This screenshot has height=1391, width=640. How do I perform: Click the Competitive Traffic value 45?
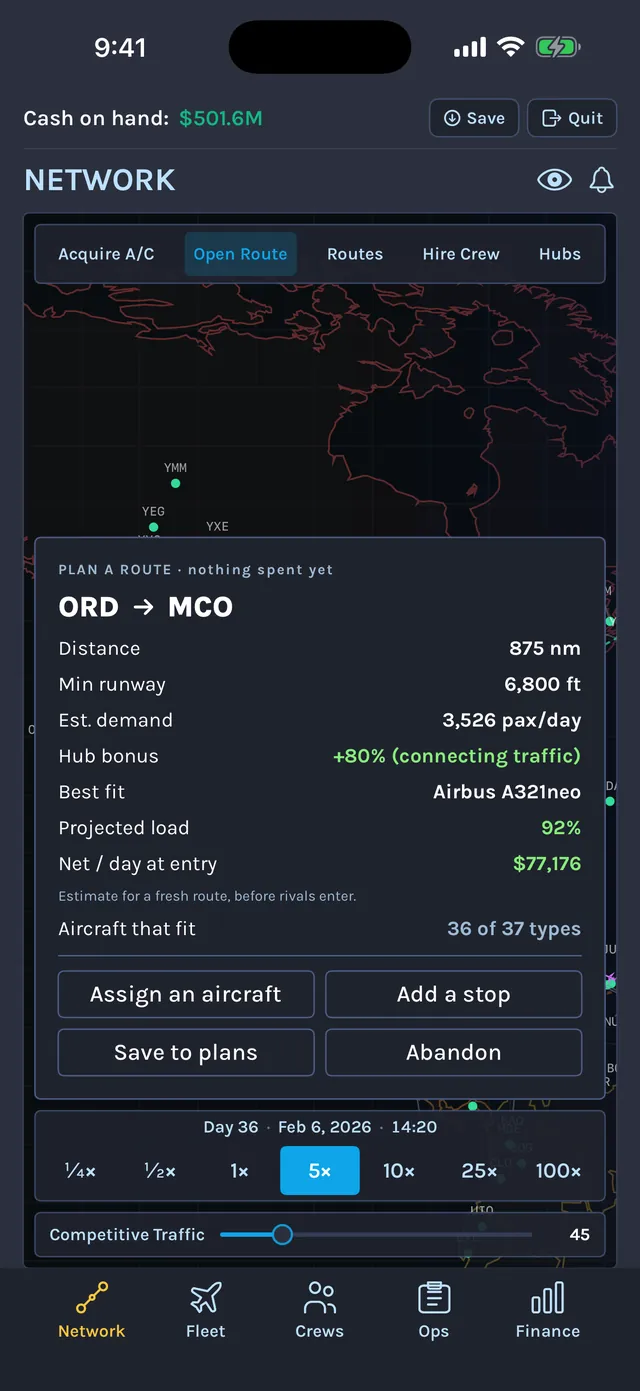pyautogui.click(x=579, y=1235)
